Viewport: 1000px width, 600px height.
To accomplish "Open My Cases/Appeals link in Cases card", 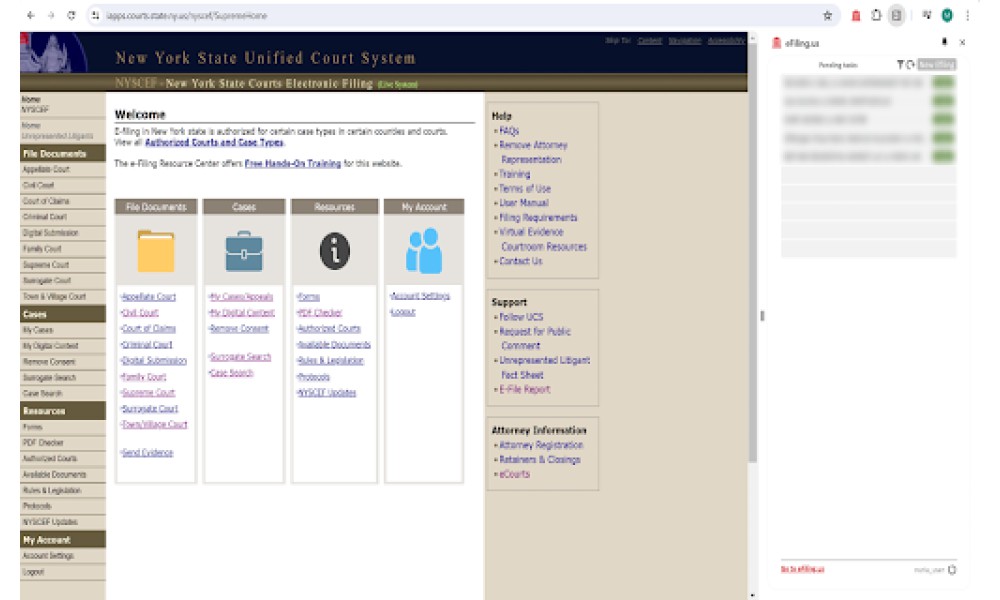I will (x=241, y=297).
